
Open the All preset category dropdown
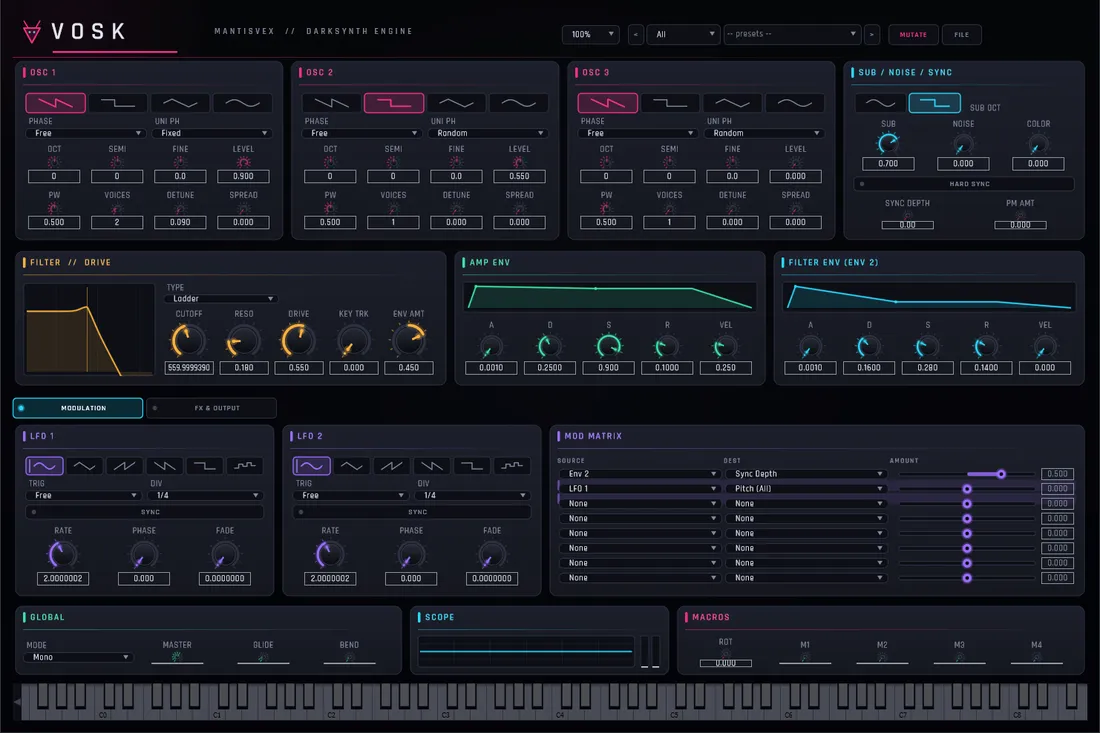tap(684, 34)
